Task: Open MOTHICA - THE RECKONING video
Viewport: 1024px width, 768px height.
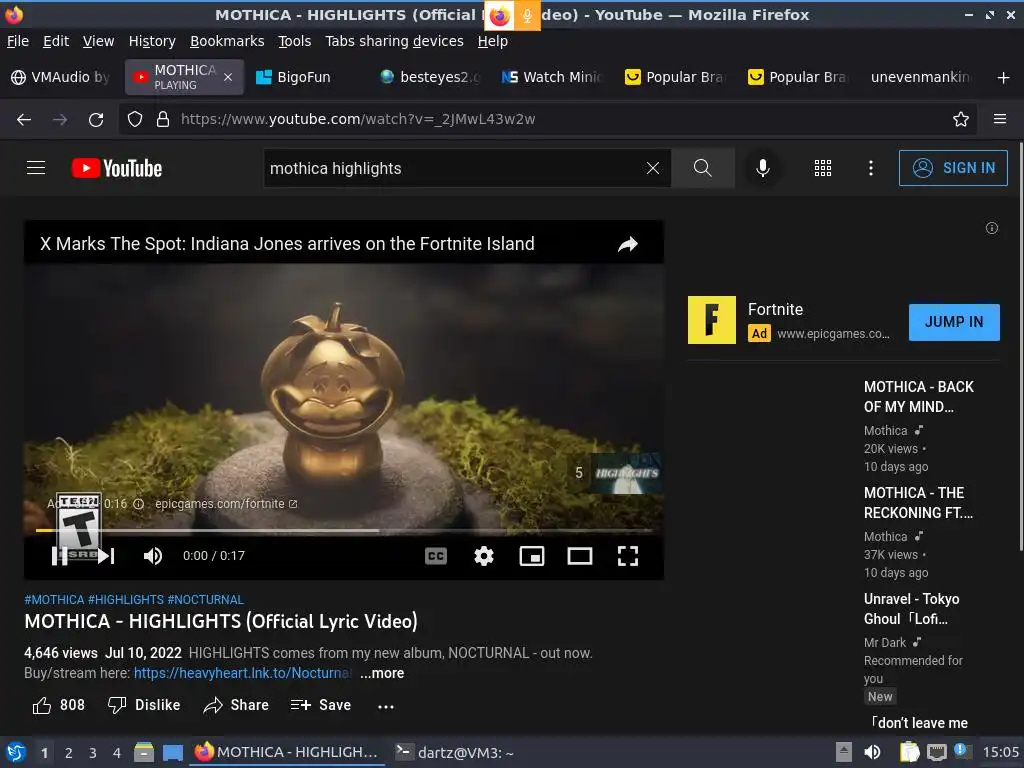Action: 918,503
